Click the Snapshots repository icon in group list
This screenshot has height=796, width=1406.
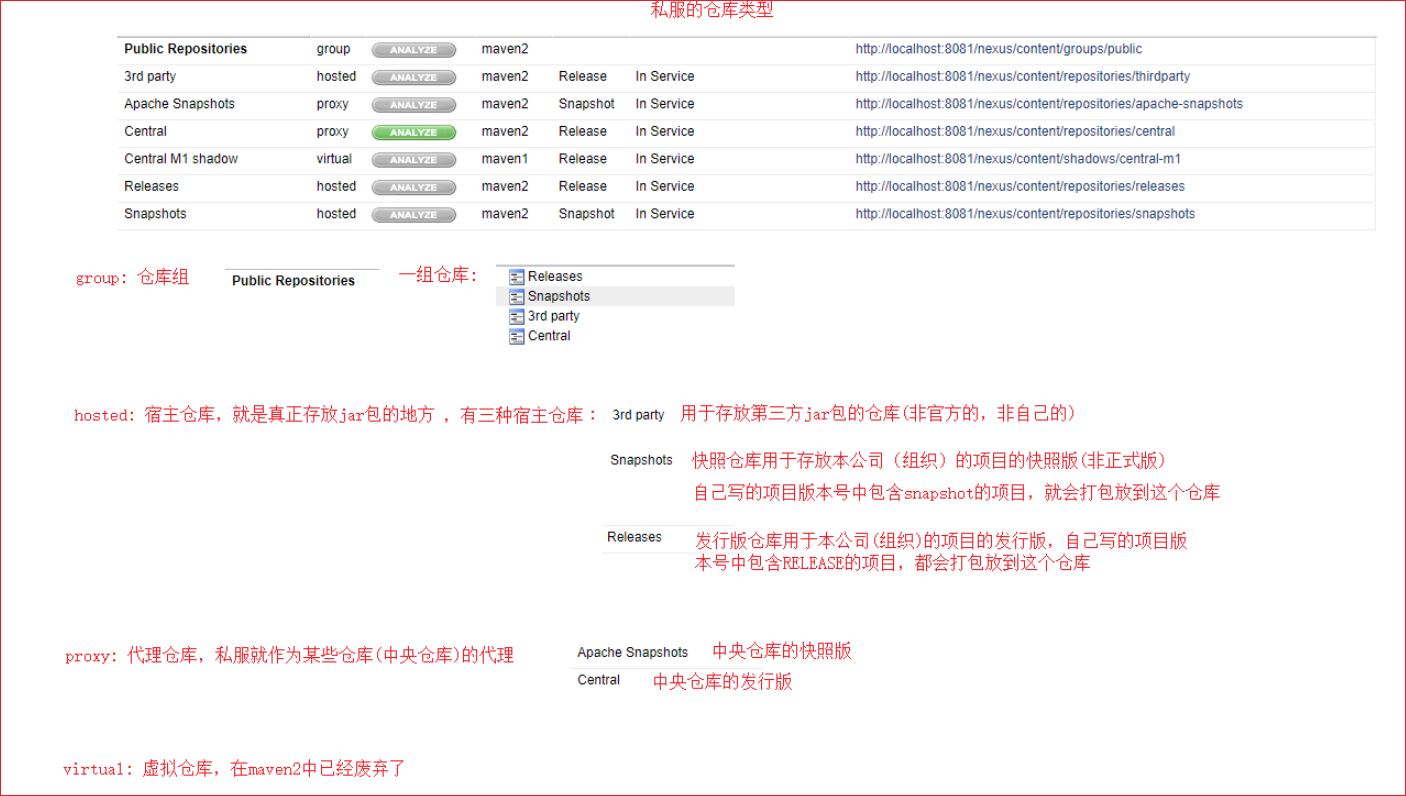(x=516, y=297)
